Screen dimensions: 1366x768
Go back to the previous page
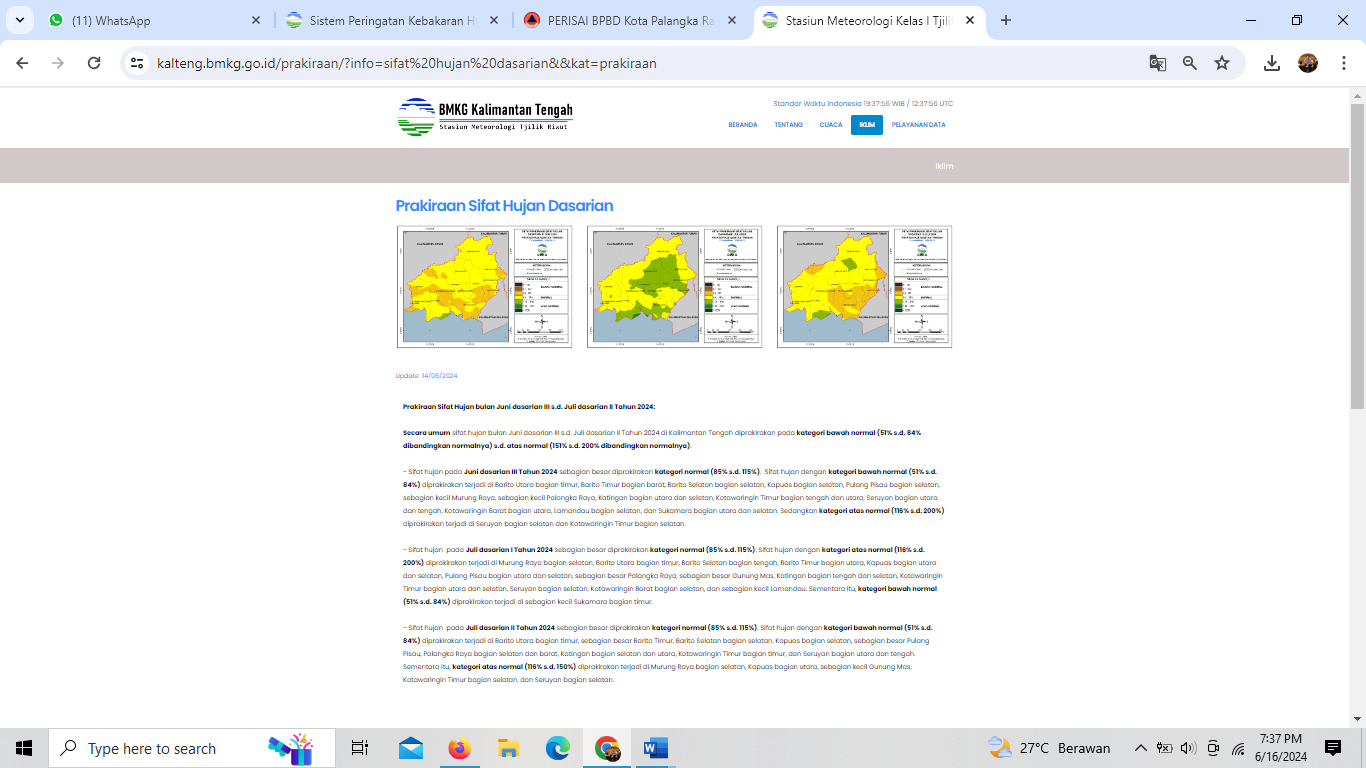[22, 63]
